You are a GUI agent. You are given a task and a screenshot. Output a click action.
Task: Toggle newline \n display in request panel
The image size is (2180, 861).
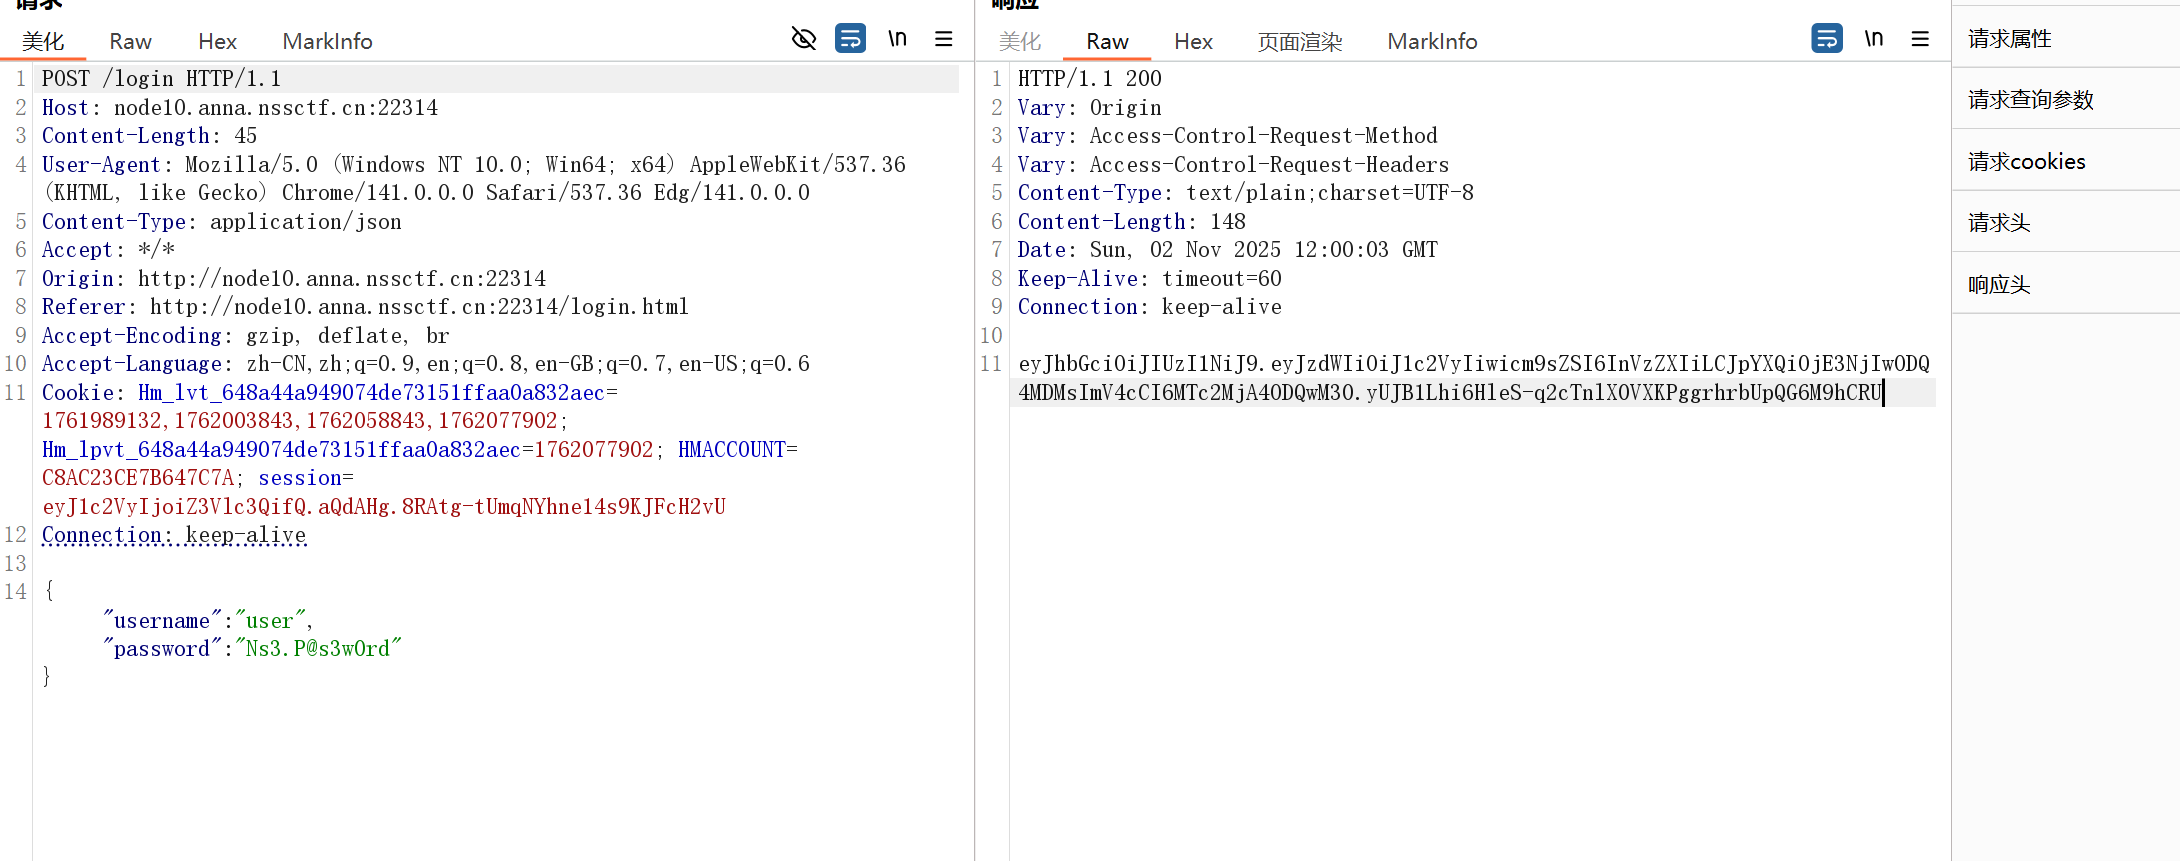tap(897, 39)
